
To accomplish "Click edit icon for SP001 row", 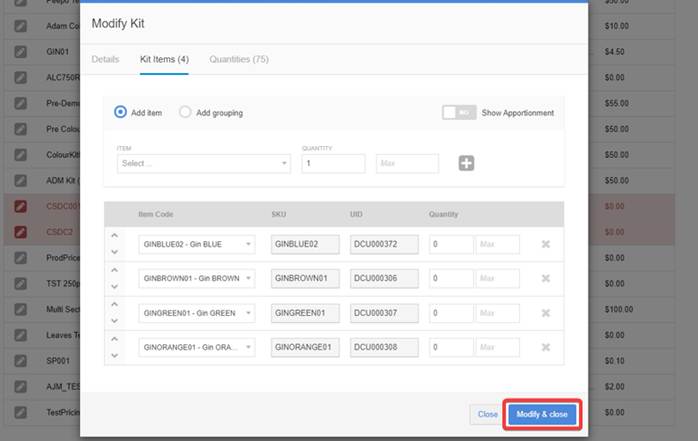I will (20, 360).
